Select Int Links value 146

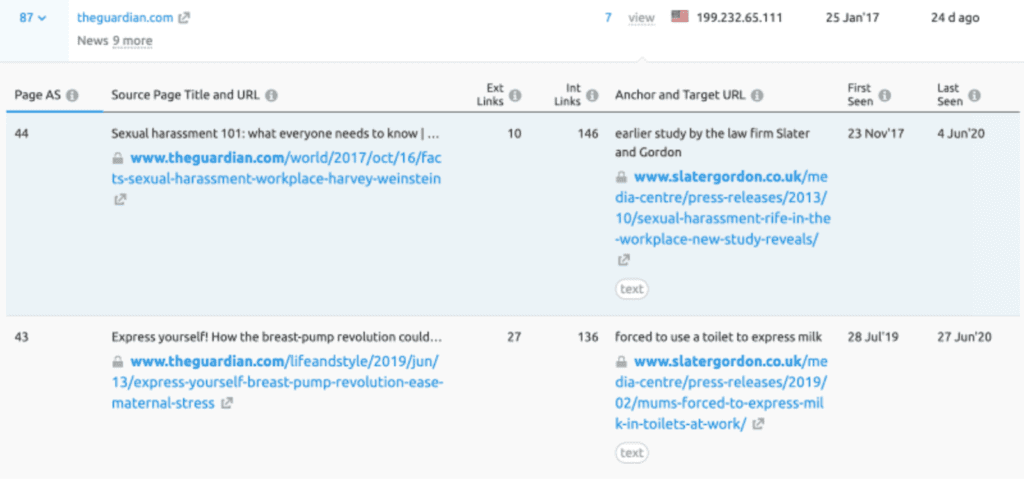588,133
